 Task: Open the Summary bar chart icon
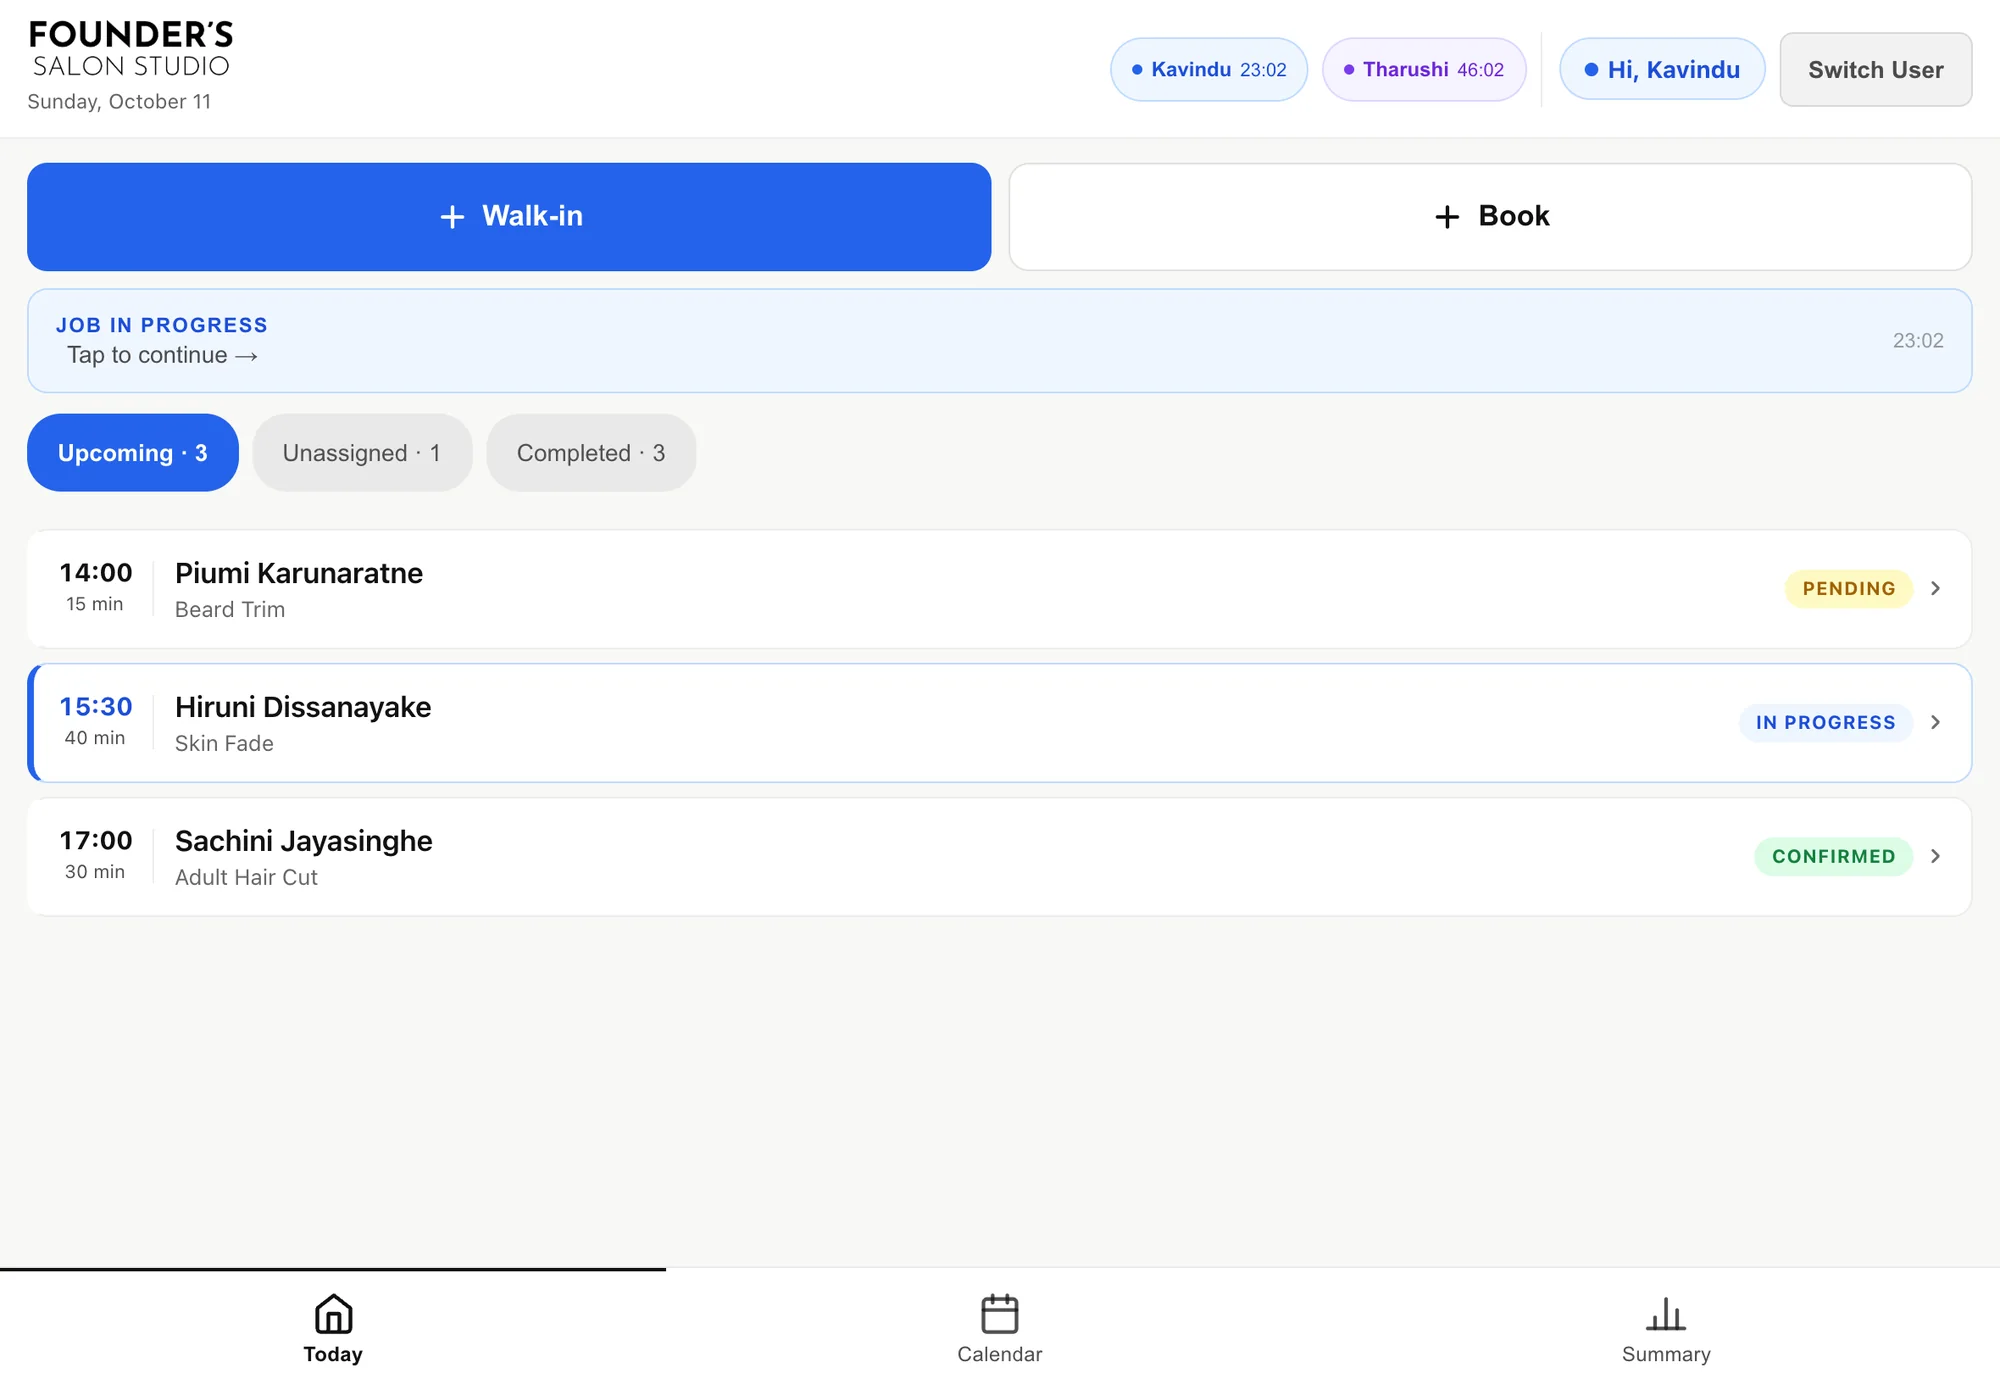click(1666, 1314)
